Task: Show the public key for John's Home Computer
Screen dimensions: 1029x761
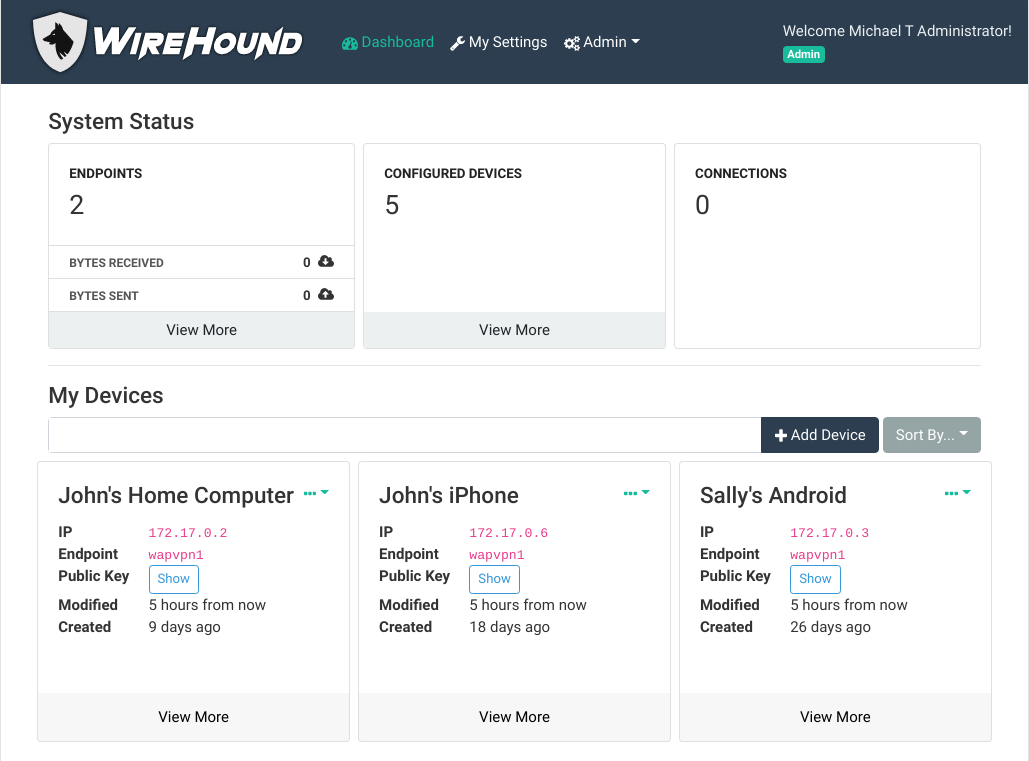Action: [x=173, y=578]
